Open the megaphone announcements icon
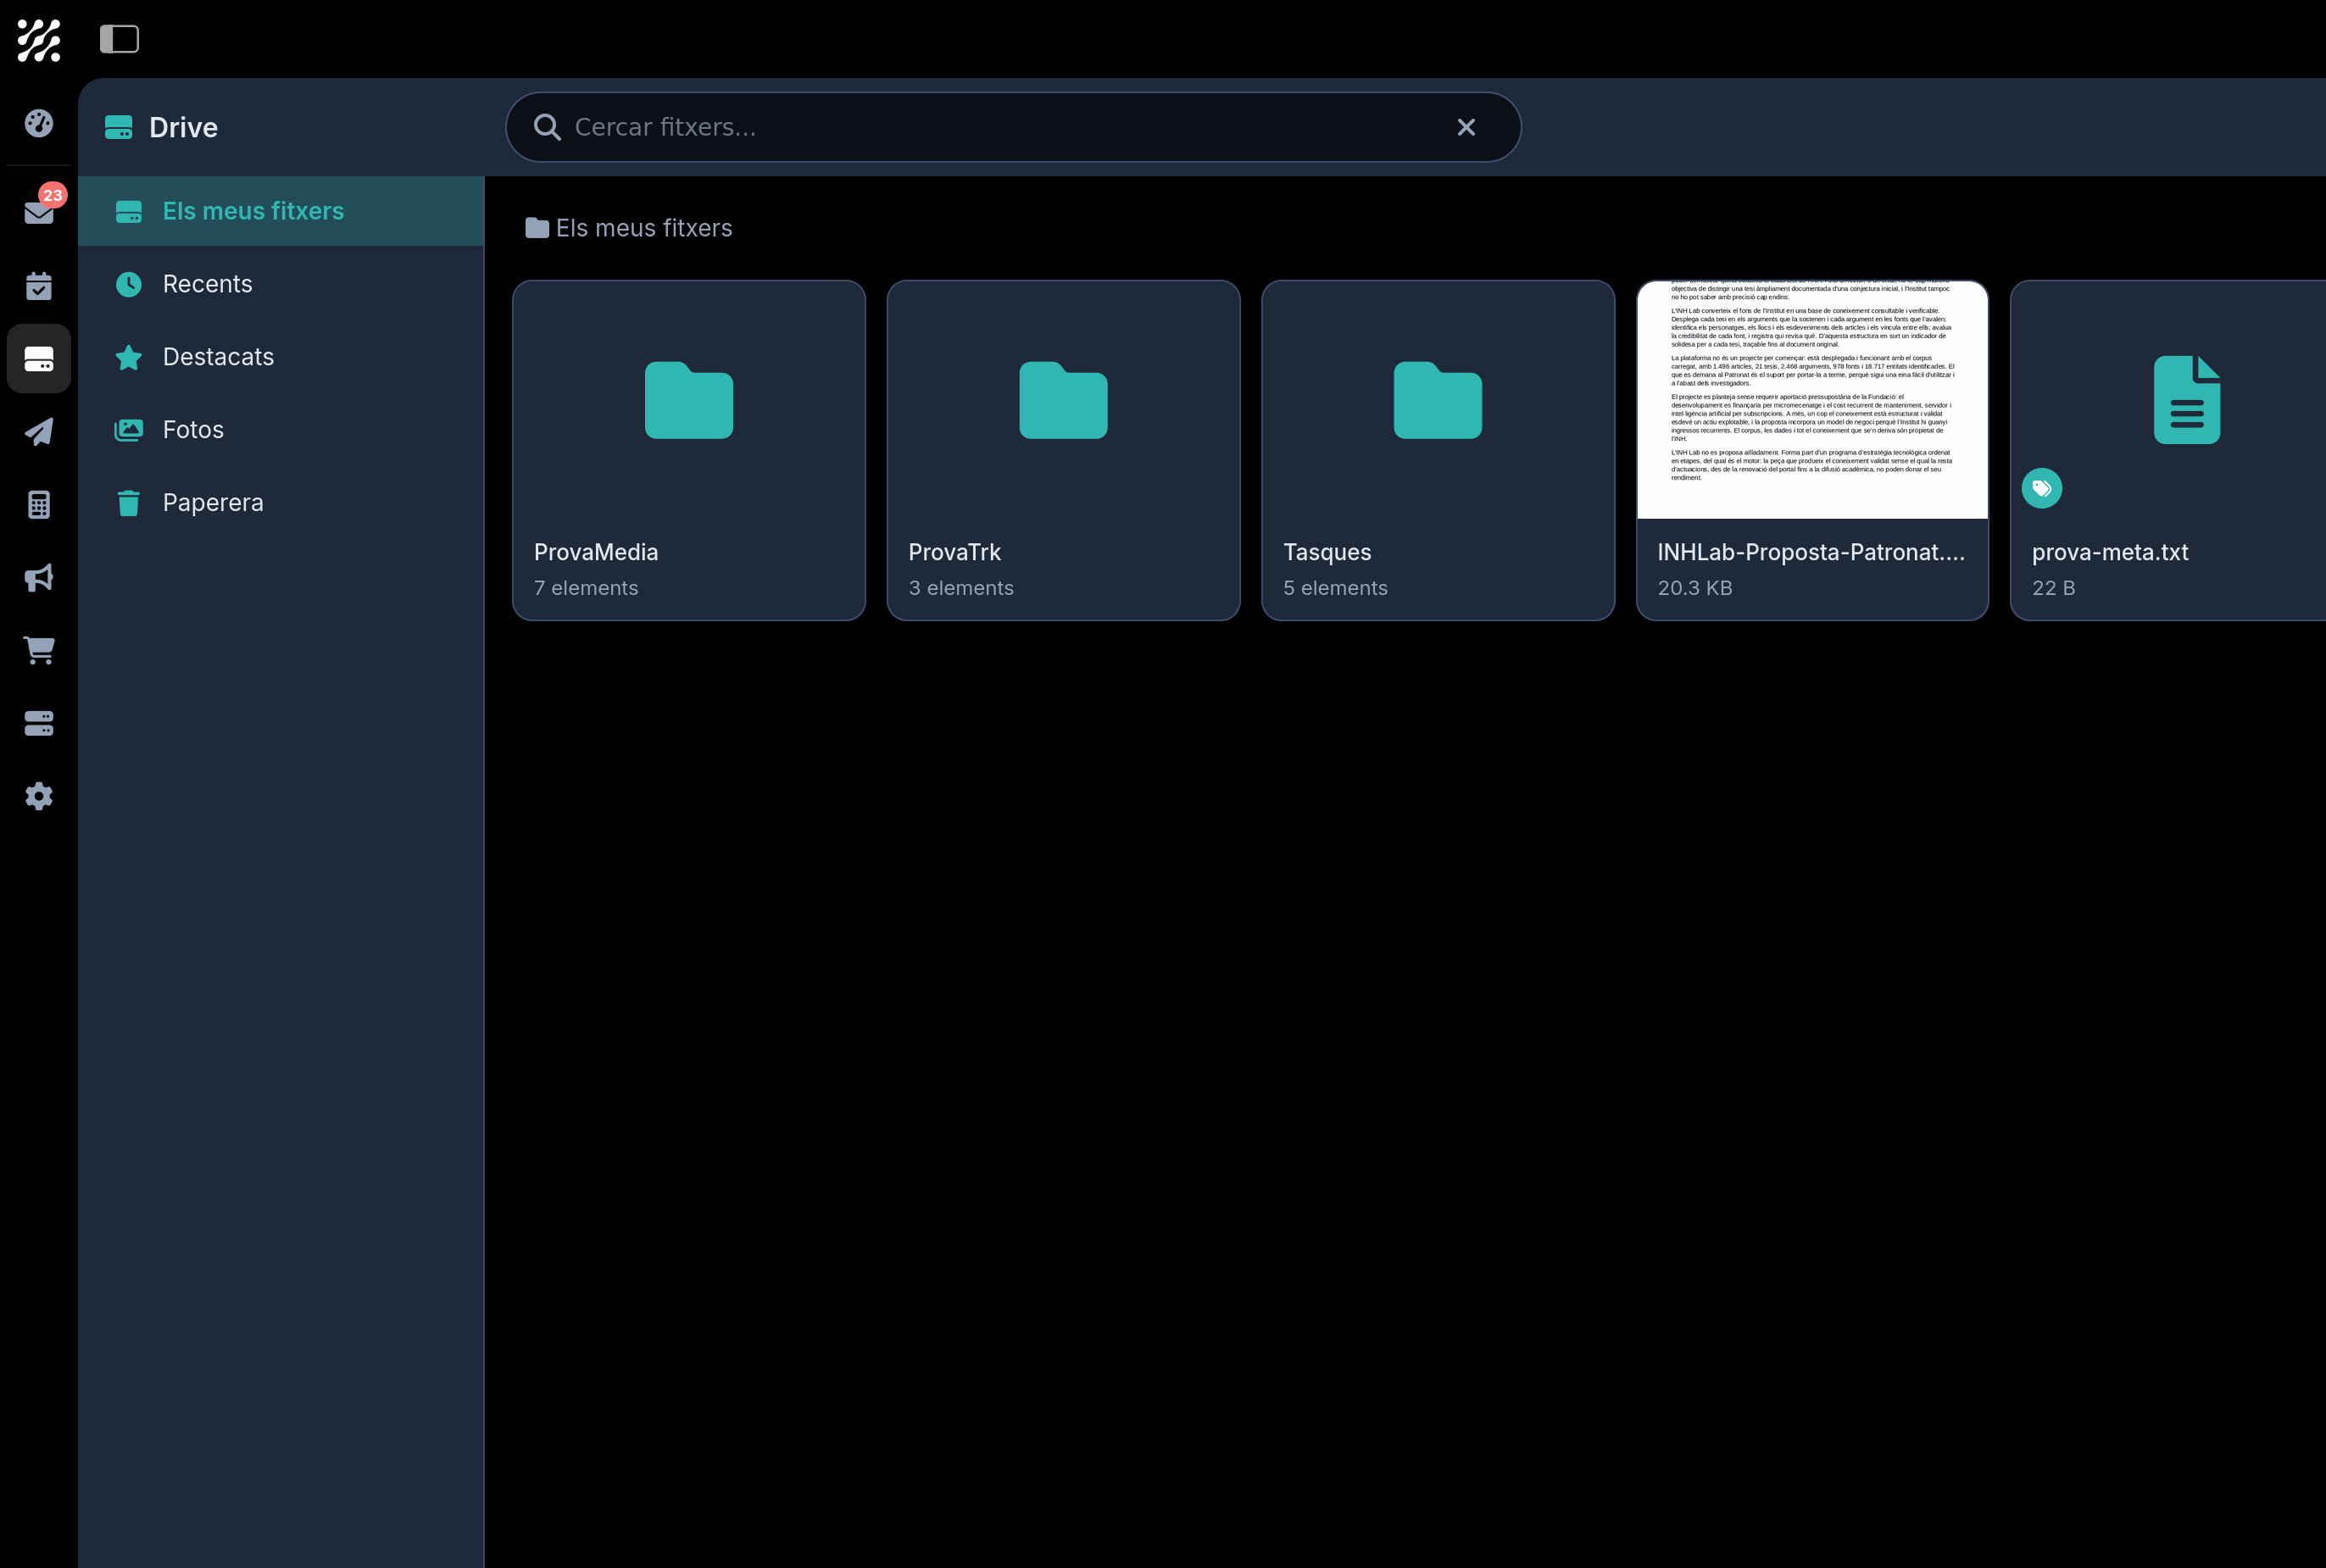This screenshot has height=1568, width=2326. pyautogui.click(x=39, y=578)
